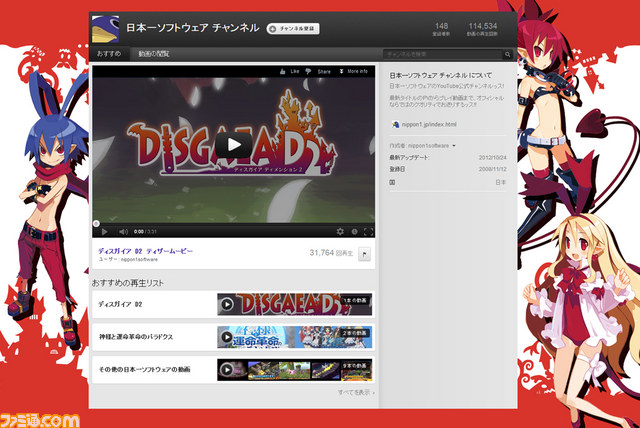Click the small play icon in the player controls
Viewport: 640px width, 428px height.
(104, 231)
